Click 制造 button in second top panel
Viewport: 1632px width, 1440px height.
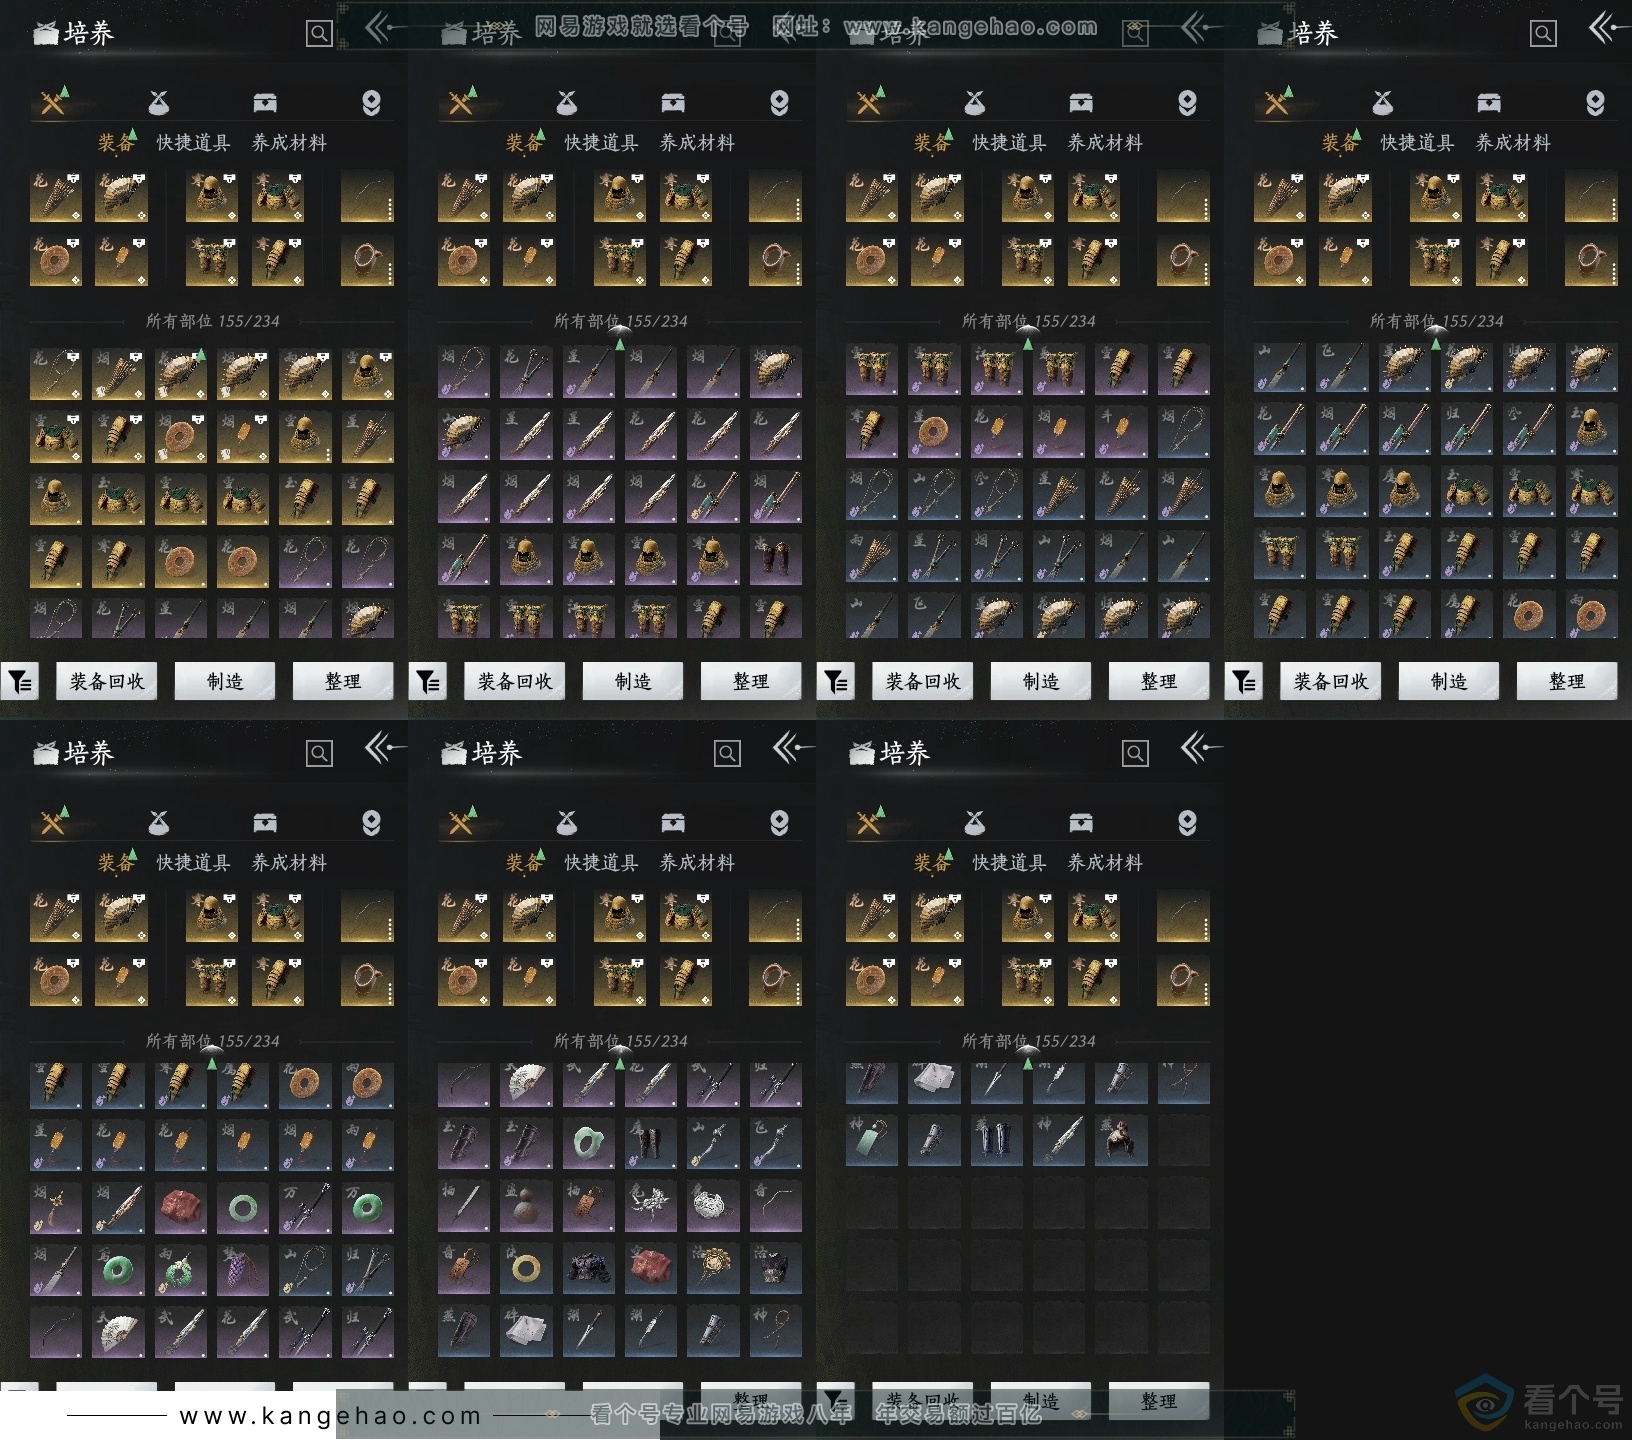[x=633, y=682]
